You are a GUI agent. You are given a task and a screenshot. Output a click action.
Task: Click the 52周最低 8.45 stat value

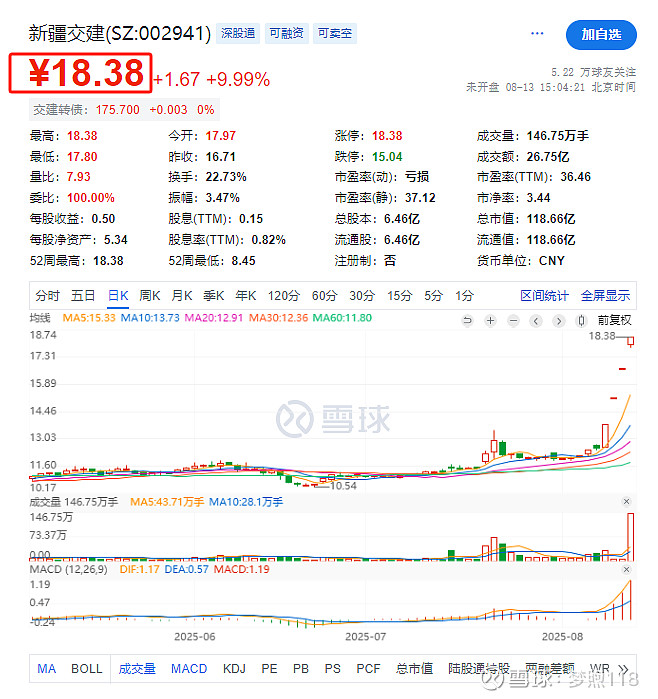[243, 261]
